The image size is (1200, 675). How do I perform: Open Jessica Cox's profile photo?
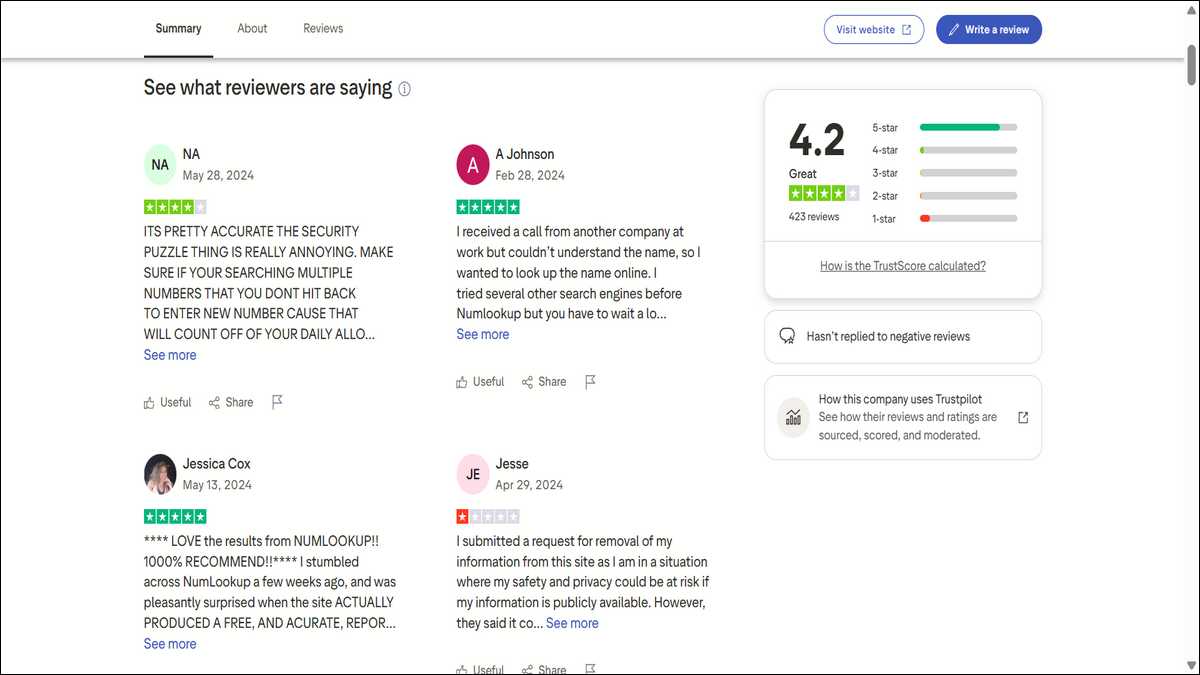160,474
